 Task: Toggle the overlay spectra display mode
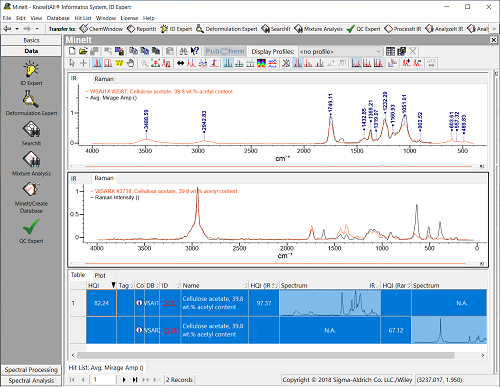coord(228,63)
